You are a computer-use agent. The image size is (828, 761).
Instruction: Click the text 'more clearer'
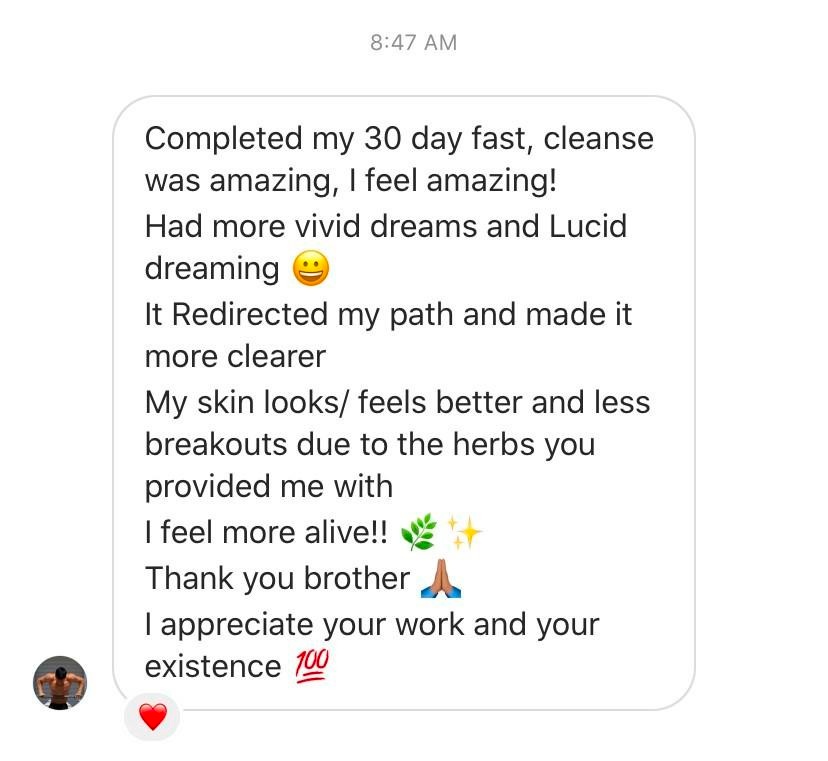pos(235,357)
